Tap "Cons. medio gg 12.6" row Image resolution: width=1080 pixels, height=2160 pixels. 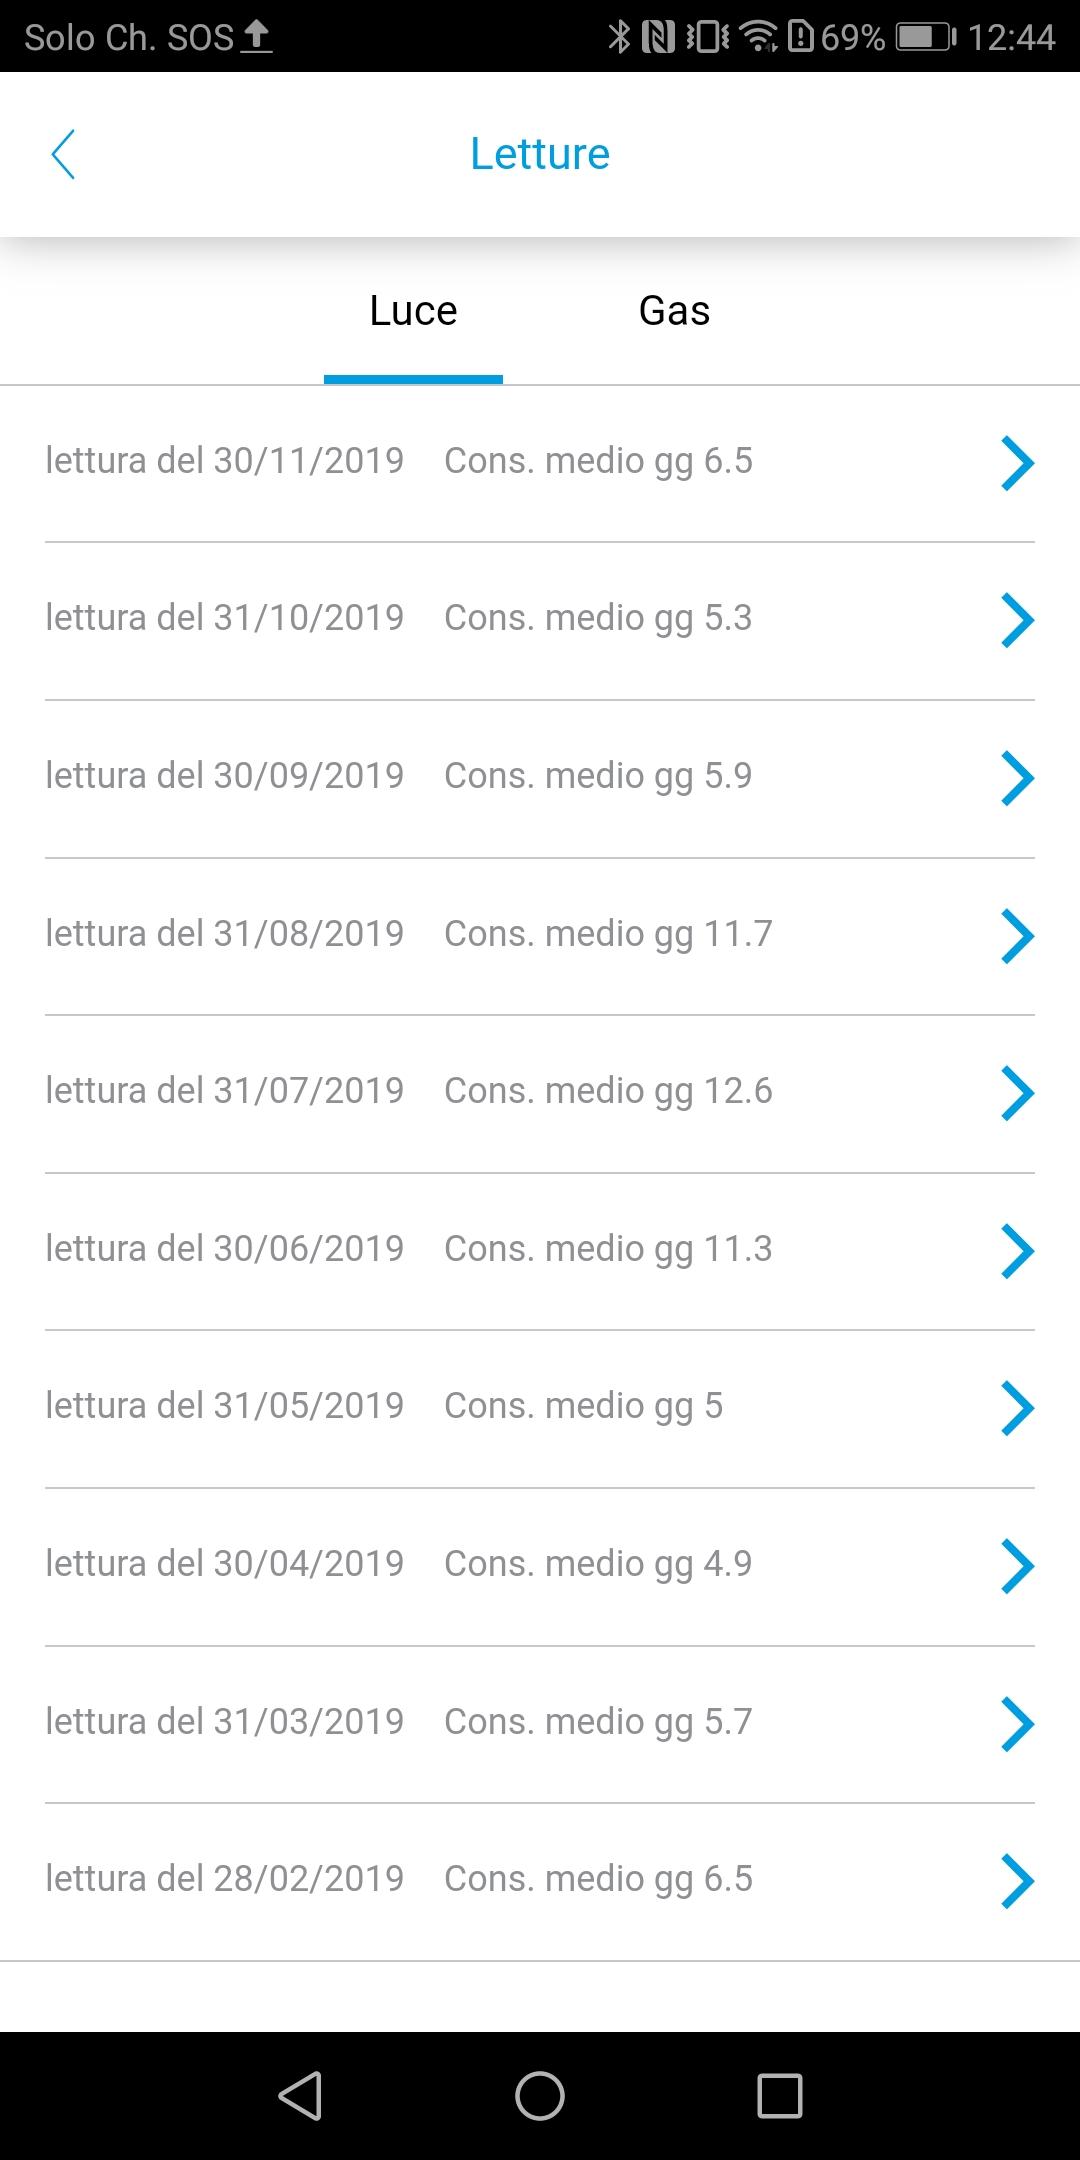pos(608,1091)
